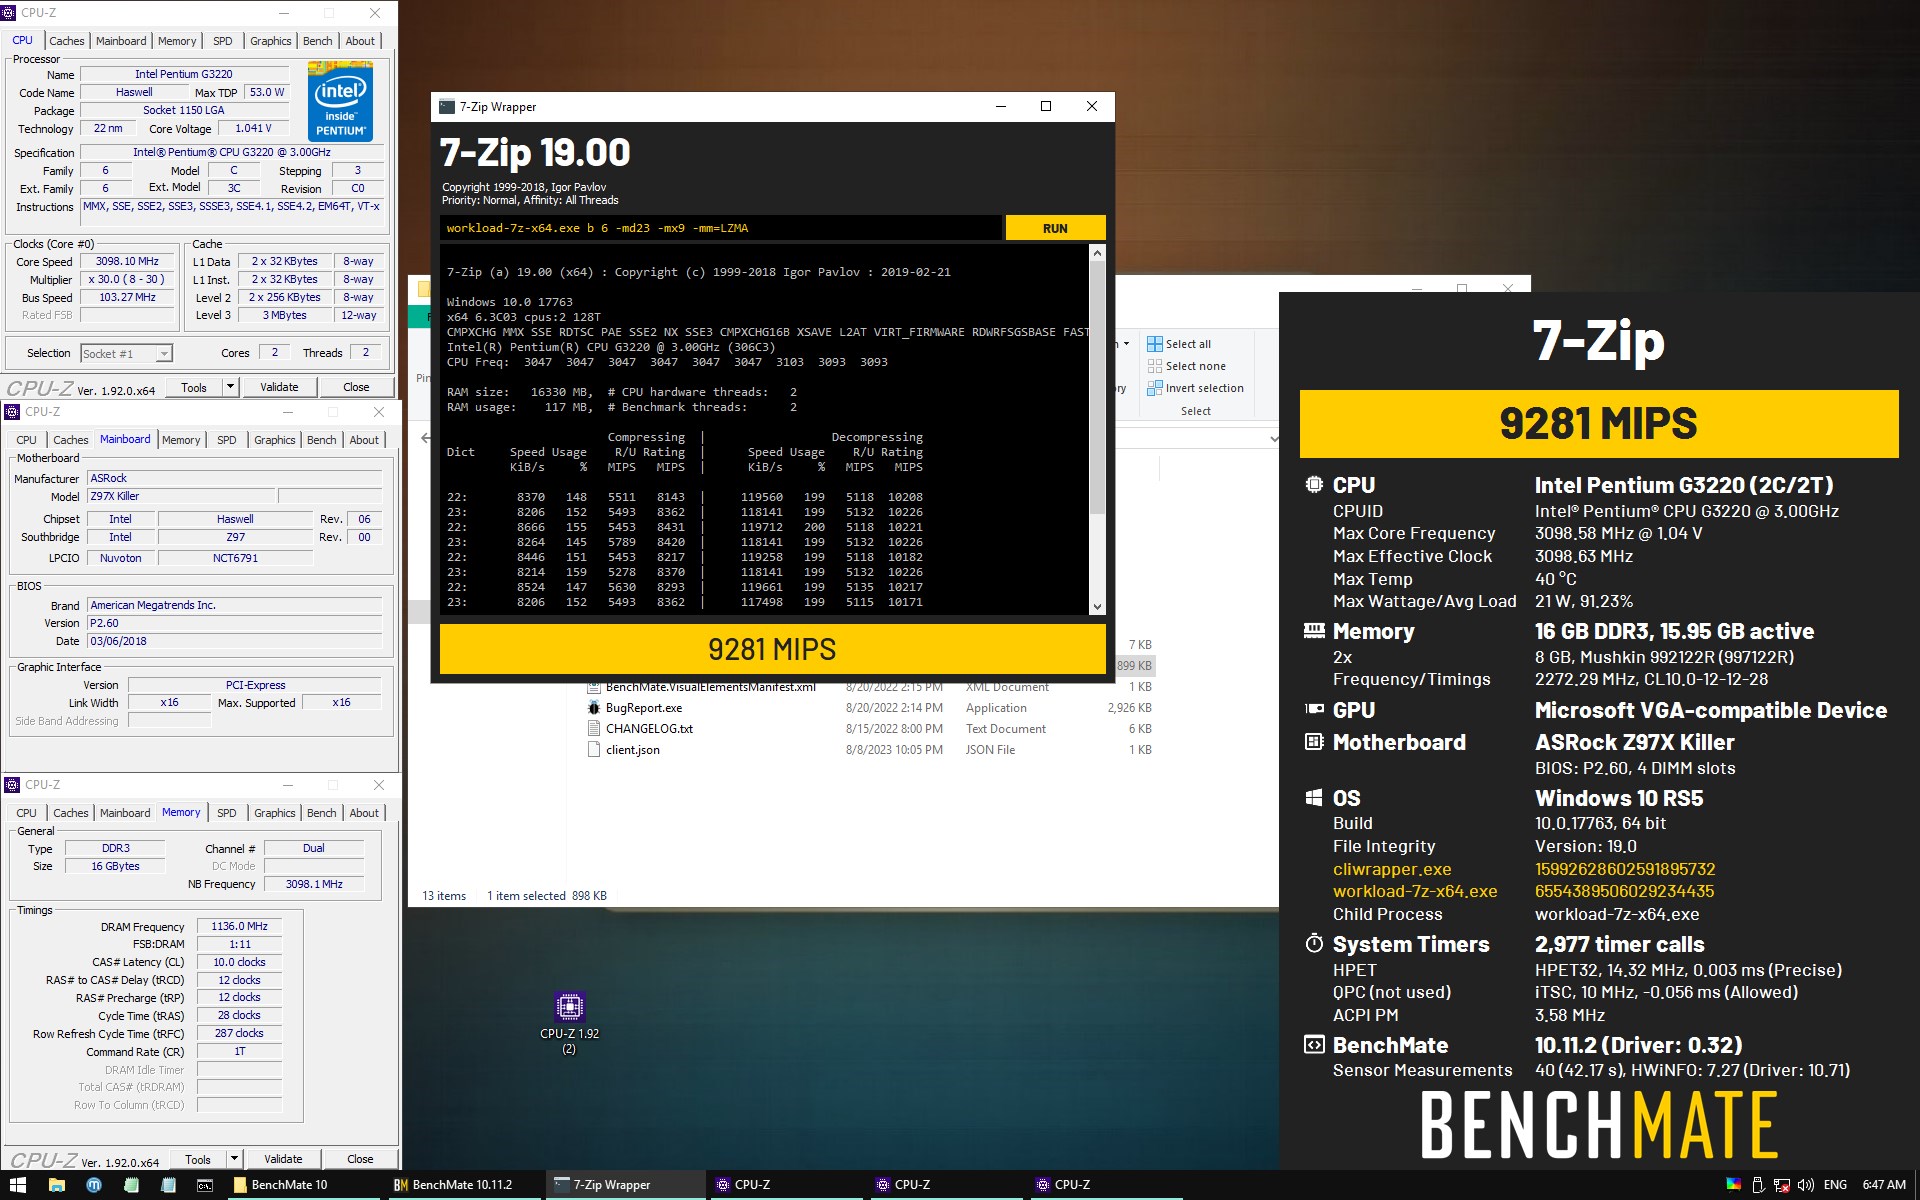This screenshot has height=1200, width=1920.
Task: Click the ENG language indicator
Action: pos(1835,1185)
